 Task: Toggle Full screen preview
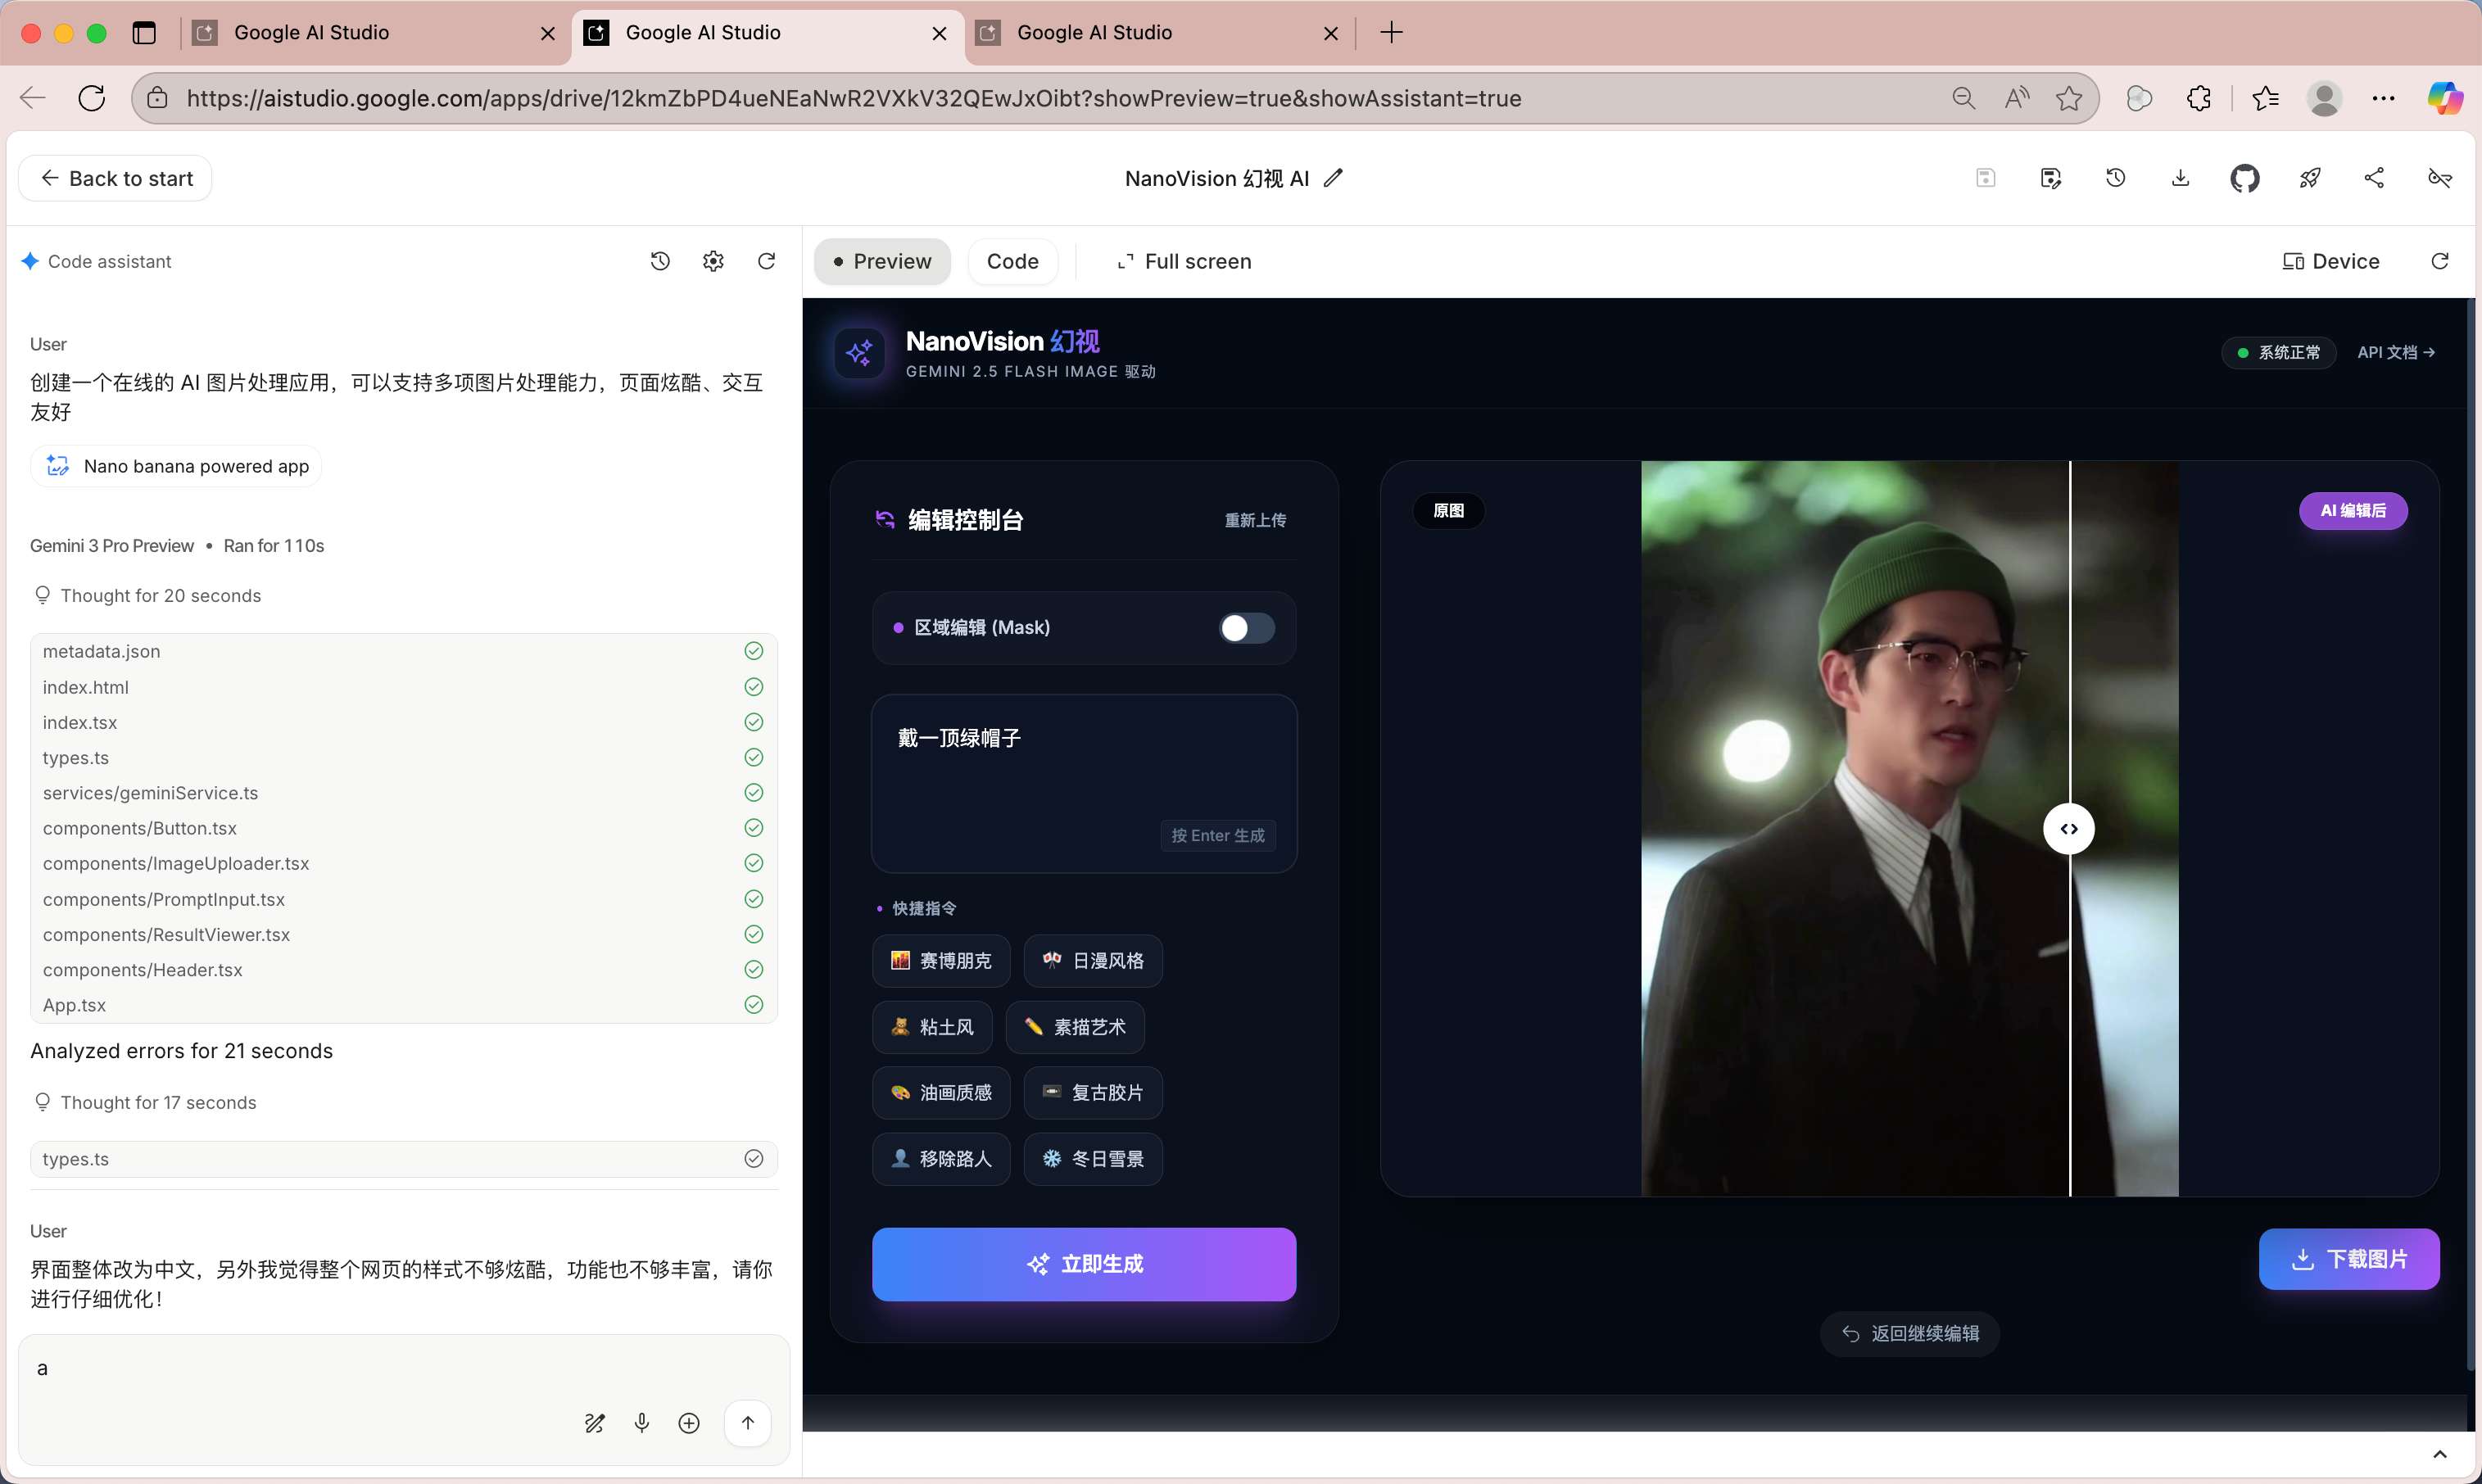(x=1184, y=262)
